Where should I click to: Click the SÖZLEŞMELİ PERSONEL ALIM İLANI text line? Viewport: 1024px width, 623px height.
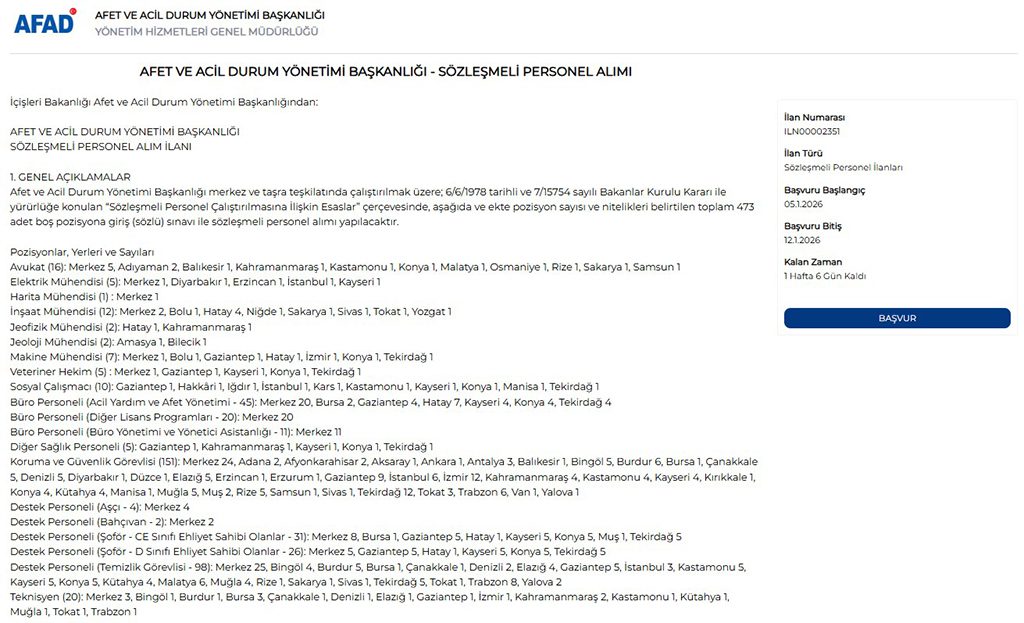[100, 146]
